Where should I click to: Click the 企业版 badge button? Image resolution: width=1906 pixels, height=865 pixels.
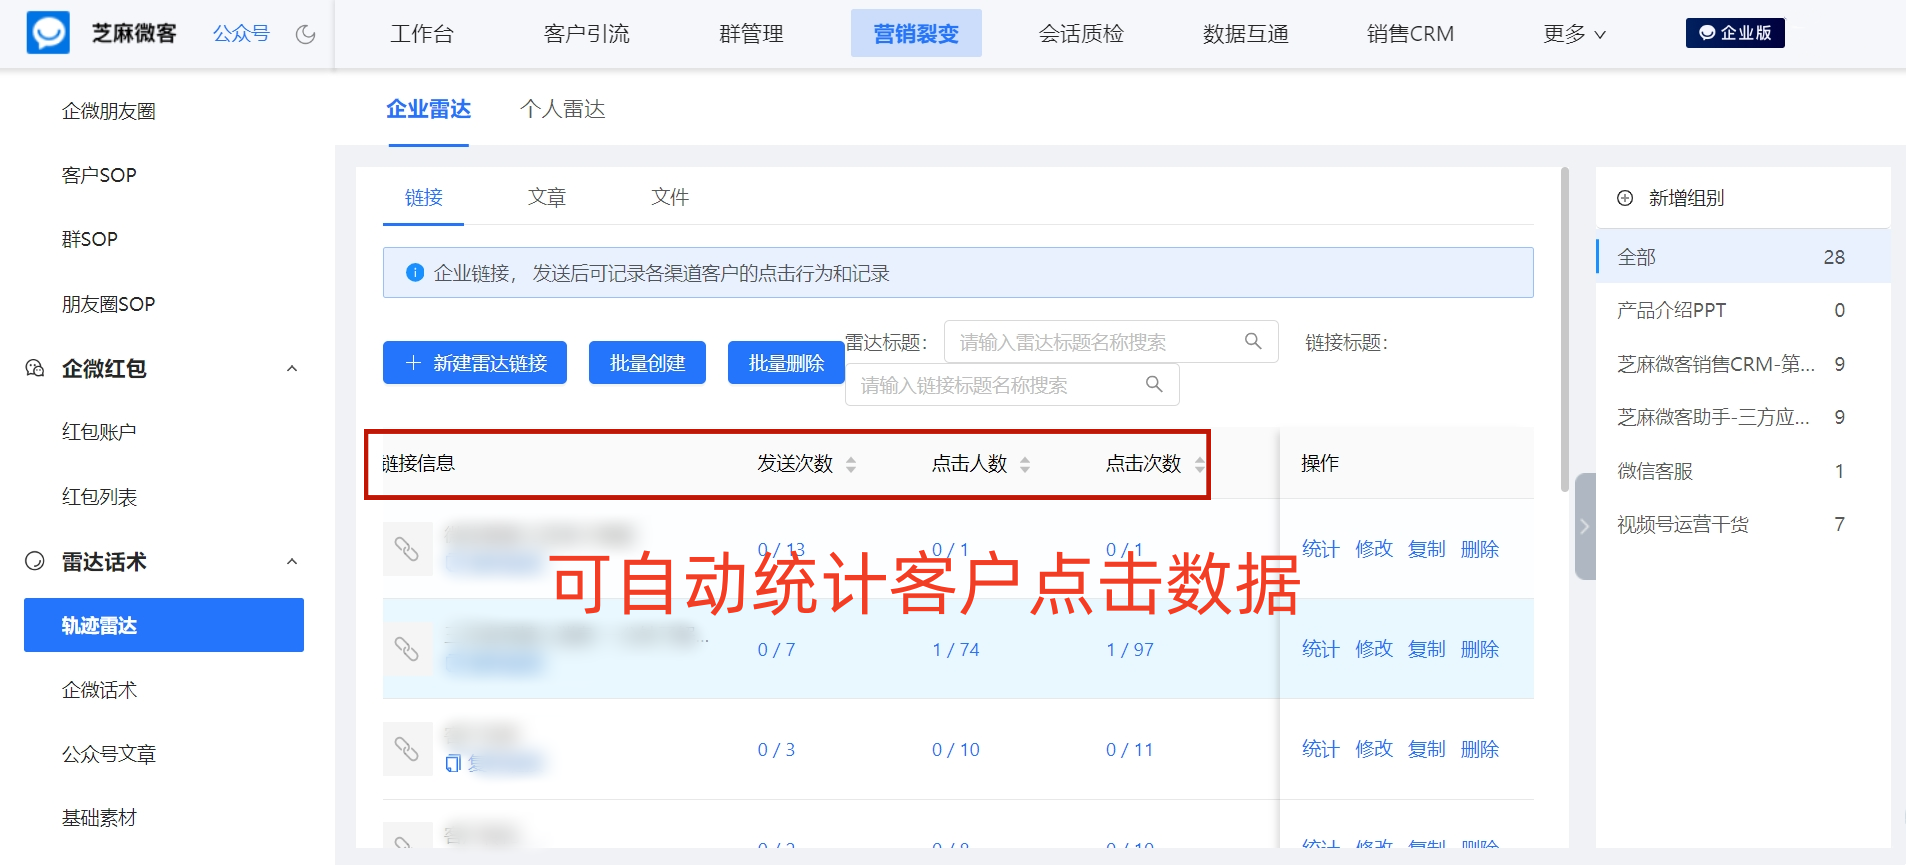click(1735, 33)
